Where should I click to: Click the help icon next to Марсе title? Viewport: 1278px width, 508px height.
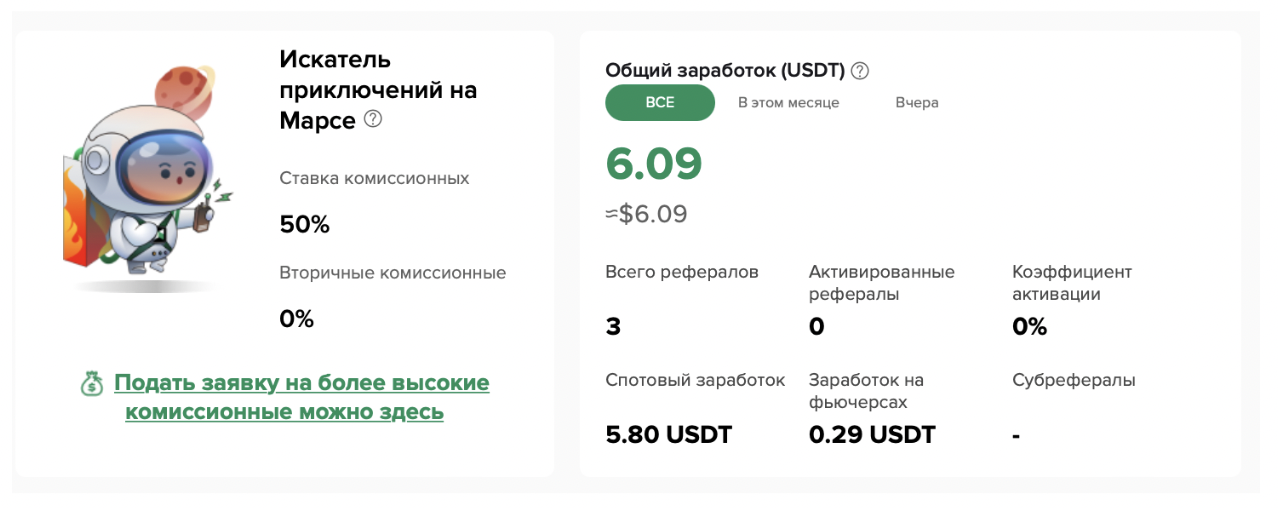point(373,119)
